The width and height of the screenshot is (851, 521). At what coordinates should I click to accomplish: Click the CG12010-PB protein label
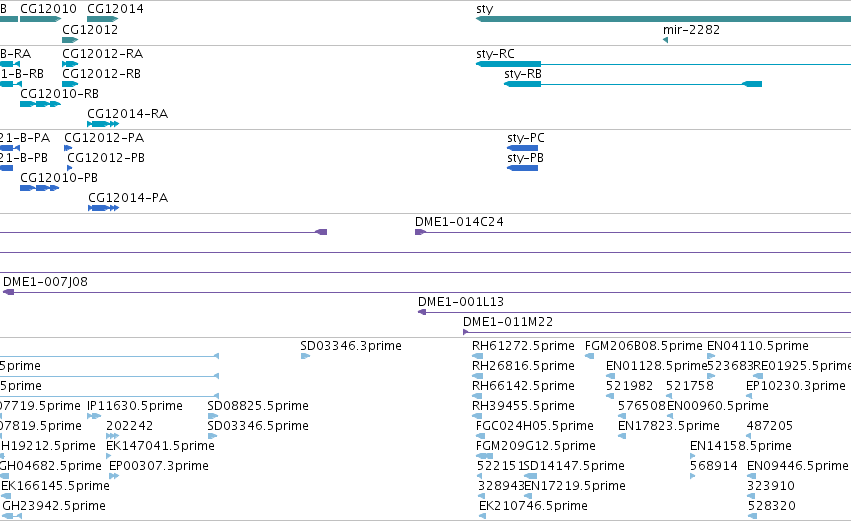(x=59, y=177)
